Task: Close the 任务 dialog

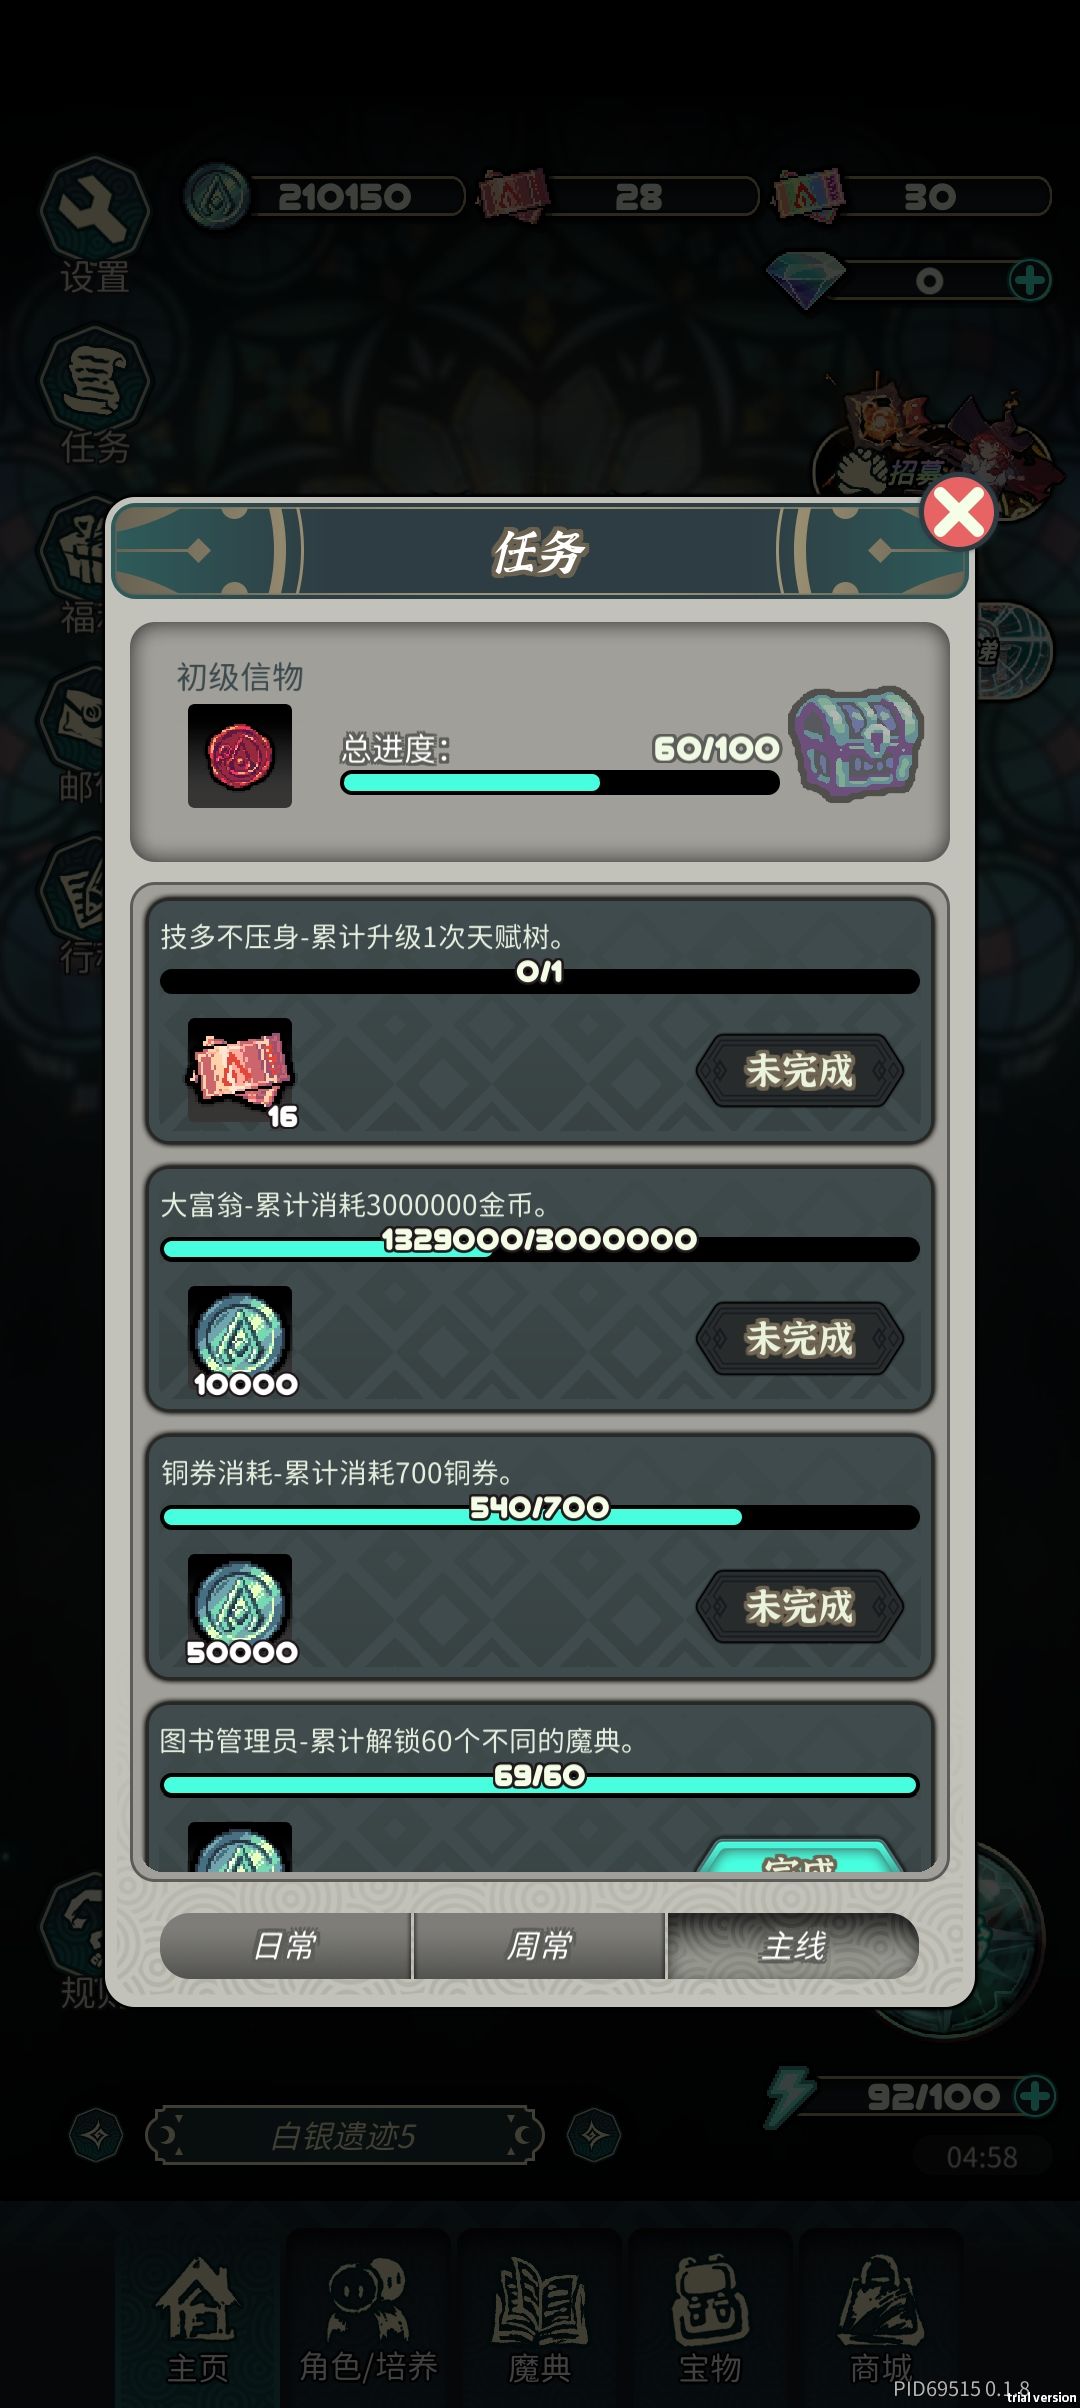Action: coord(958,513)
